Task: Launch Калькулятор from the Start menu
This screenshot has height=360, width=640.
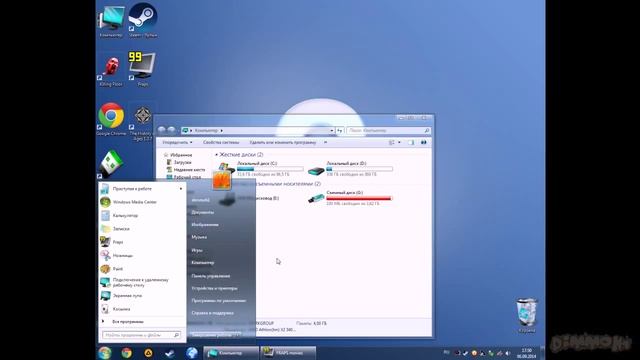Action: coord(142,216)
